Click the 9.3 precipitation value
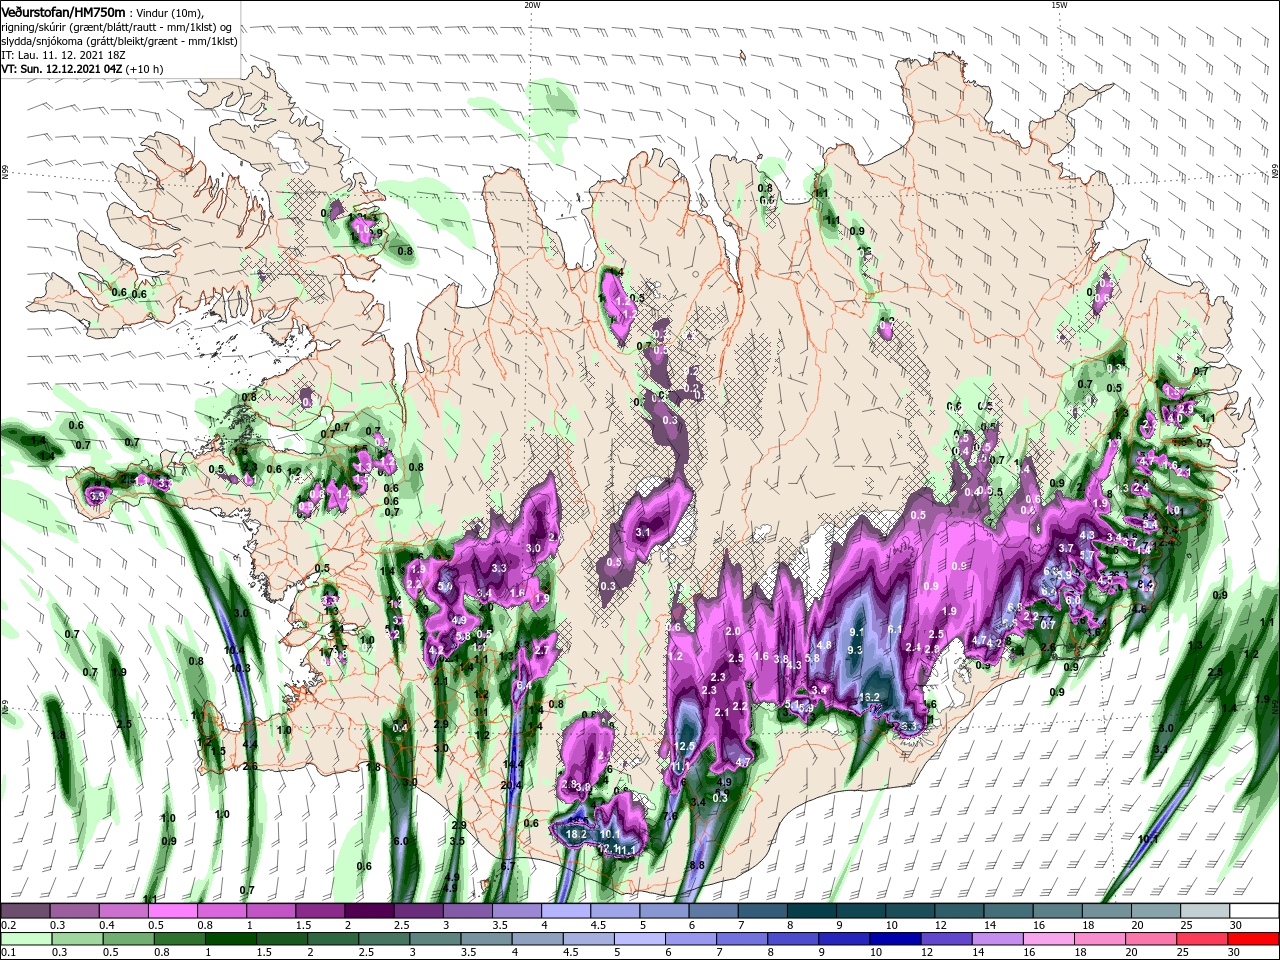The height and width of the screenshot is (960, 1280). coord(855,650)
